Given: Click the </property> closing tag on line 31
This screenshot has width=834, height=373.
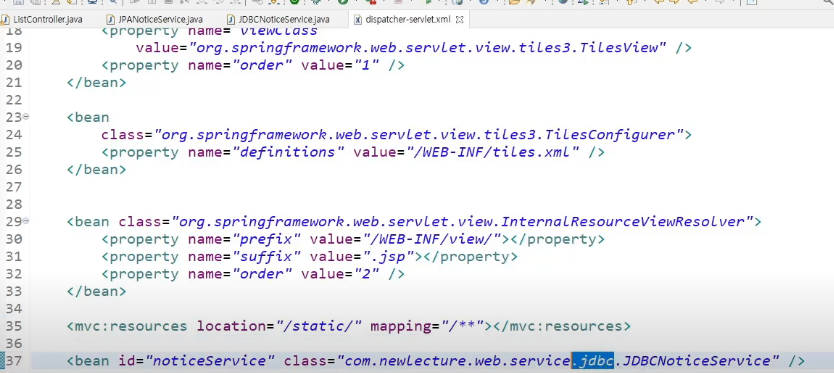Looking at the screenshot, I should pyautogui.click(x=470, y=256).
